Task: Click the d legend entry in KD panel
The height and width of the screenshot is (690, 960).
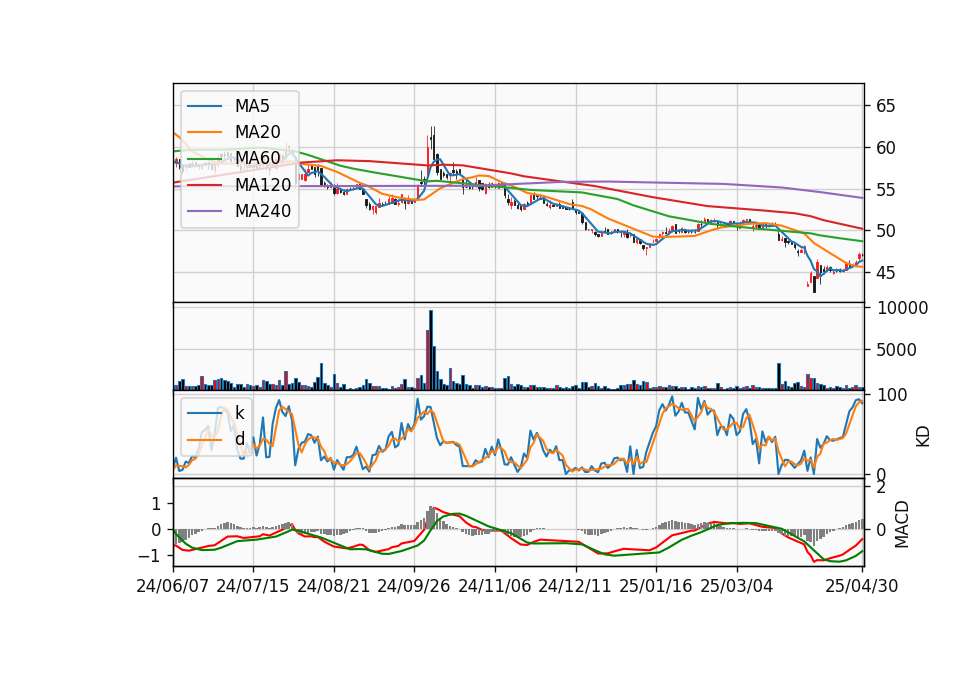Action: 216,440
